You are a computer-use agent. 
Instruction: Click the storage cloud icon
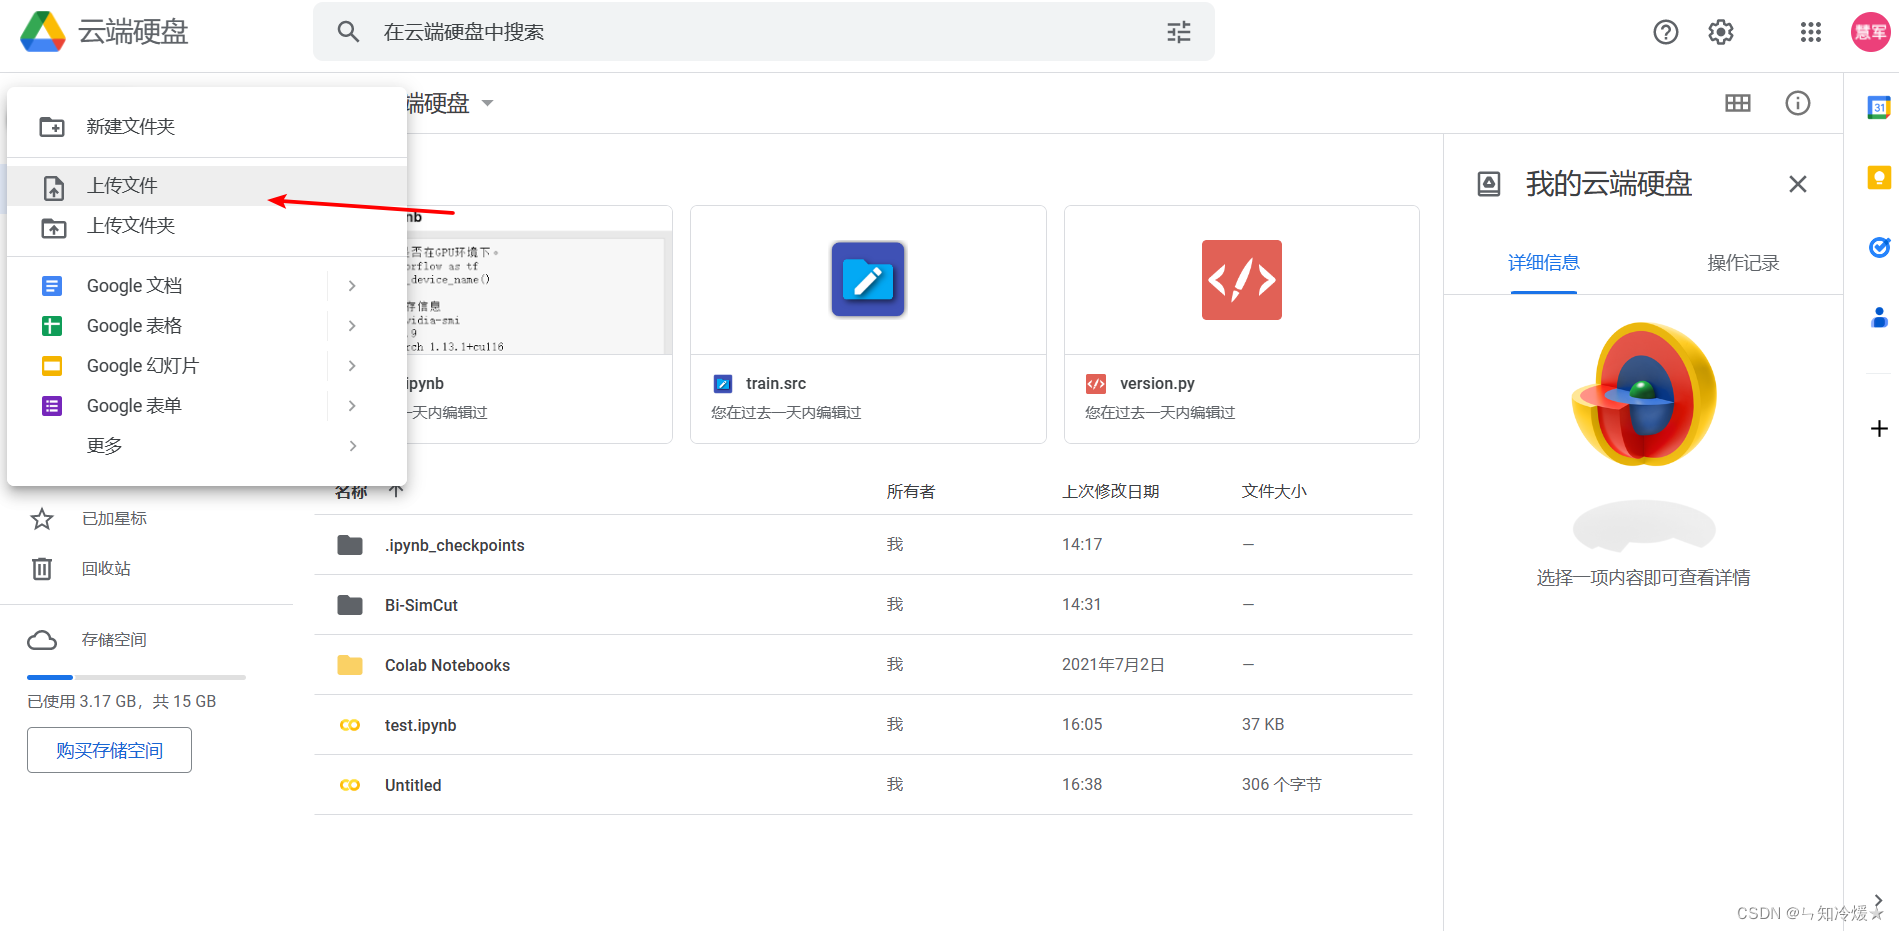click(x=42, y=640)
